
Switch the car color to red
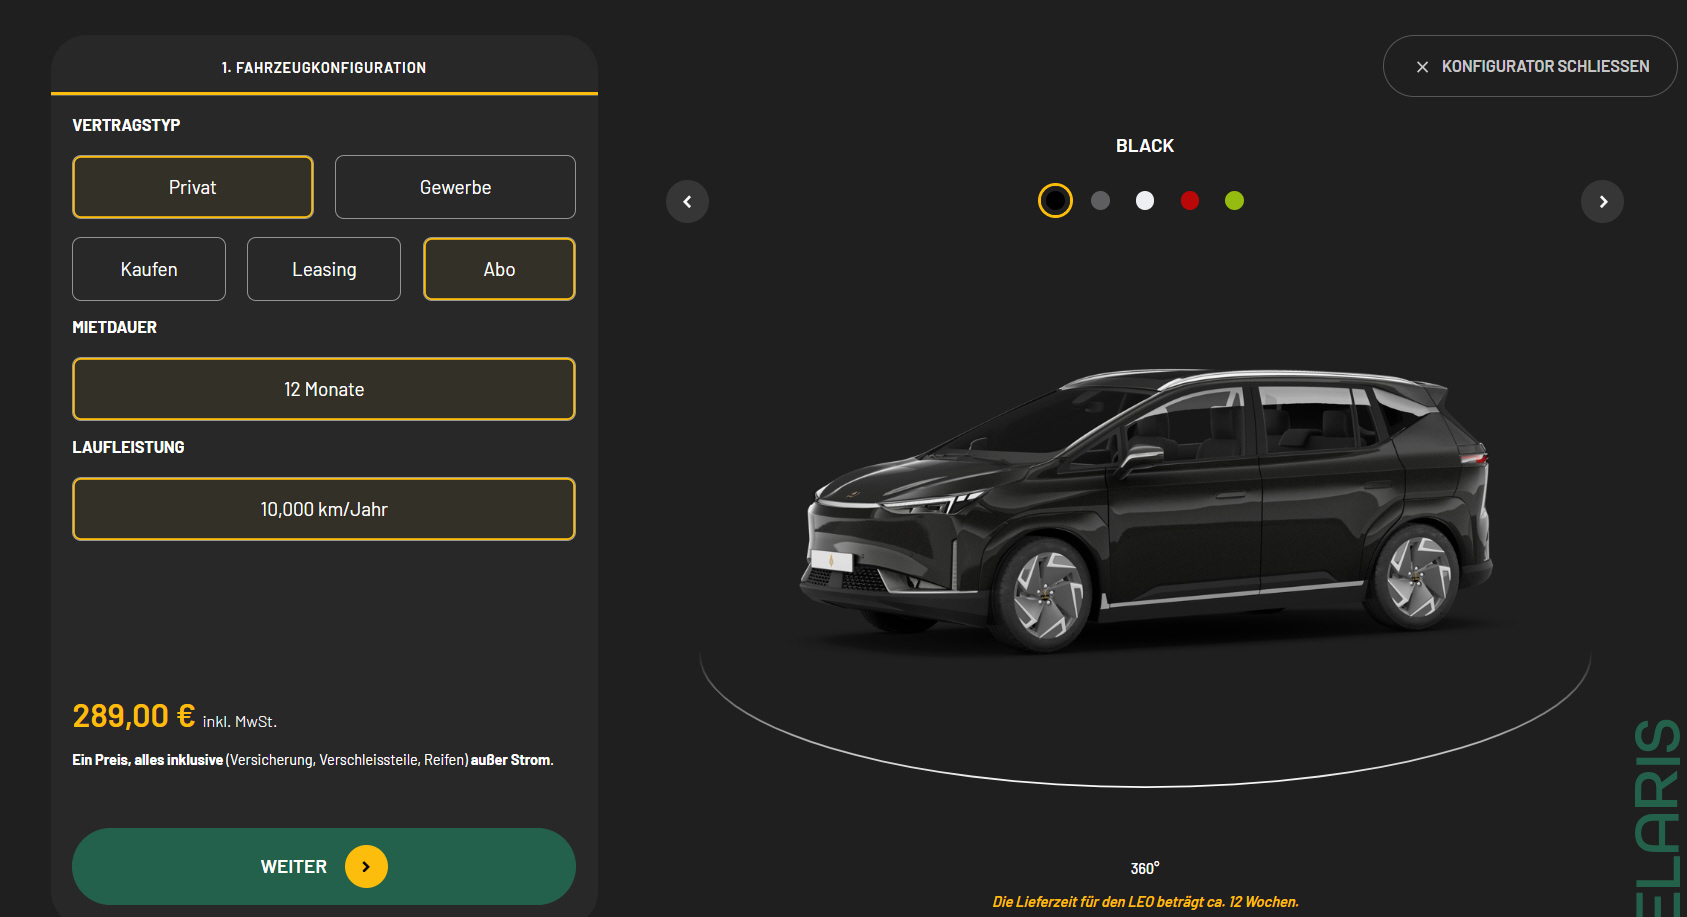point(1190,201)
